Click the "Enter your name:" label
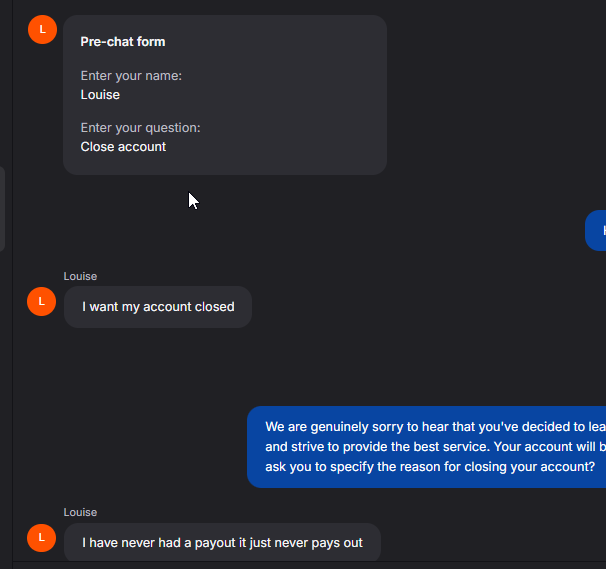 131,75
